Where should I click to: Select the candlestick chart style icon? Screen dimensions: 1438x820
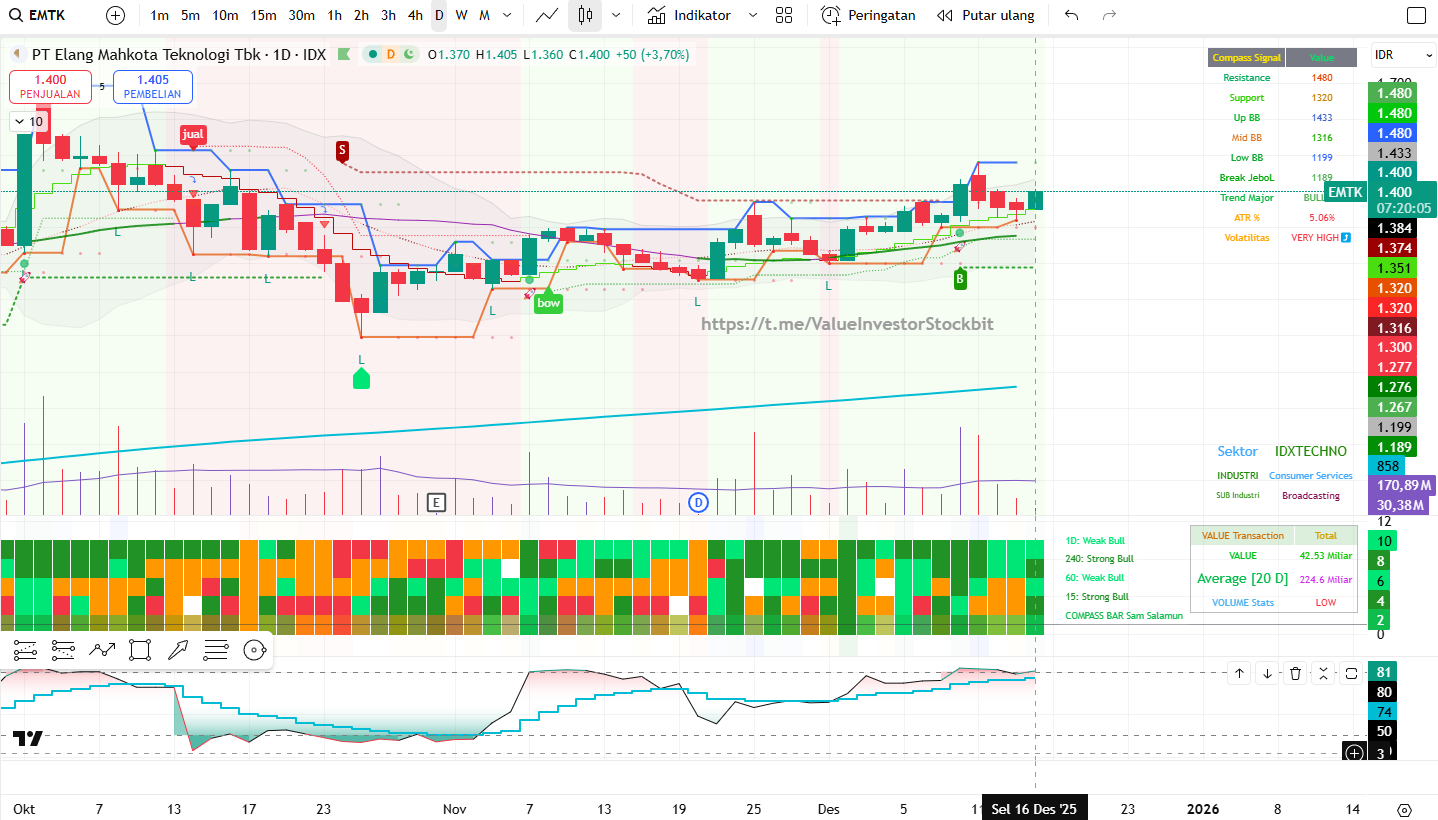585,15
